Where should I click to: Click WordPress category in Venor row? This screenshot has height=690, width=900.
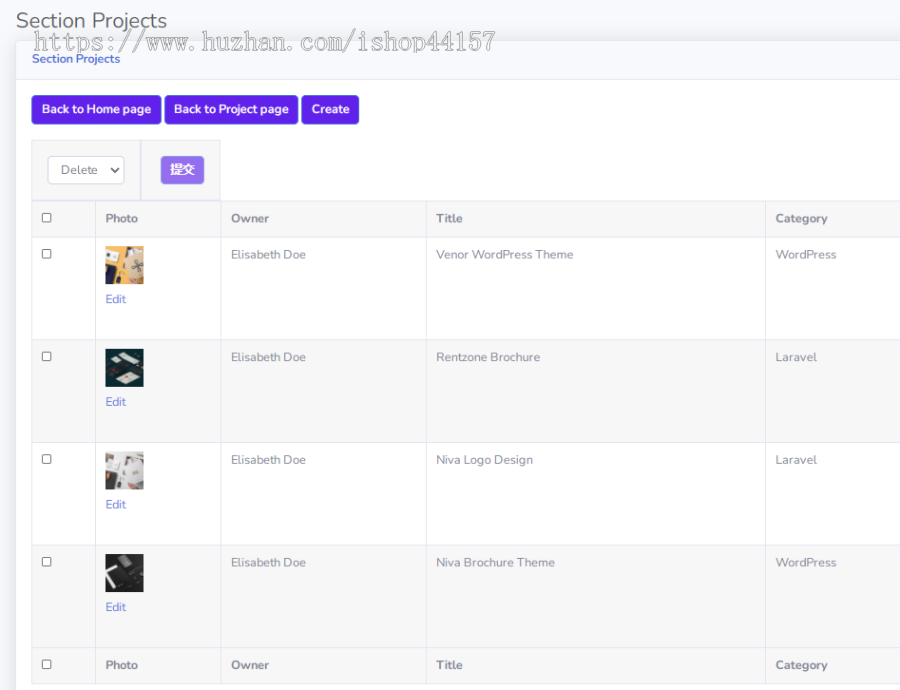[x=806, y=254]
